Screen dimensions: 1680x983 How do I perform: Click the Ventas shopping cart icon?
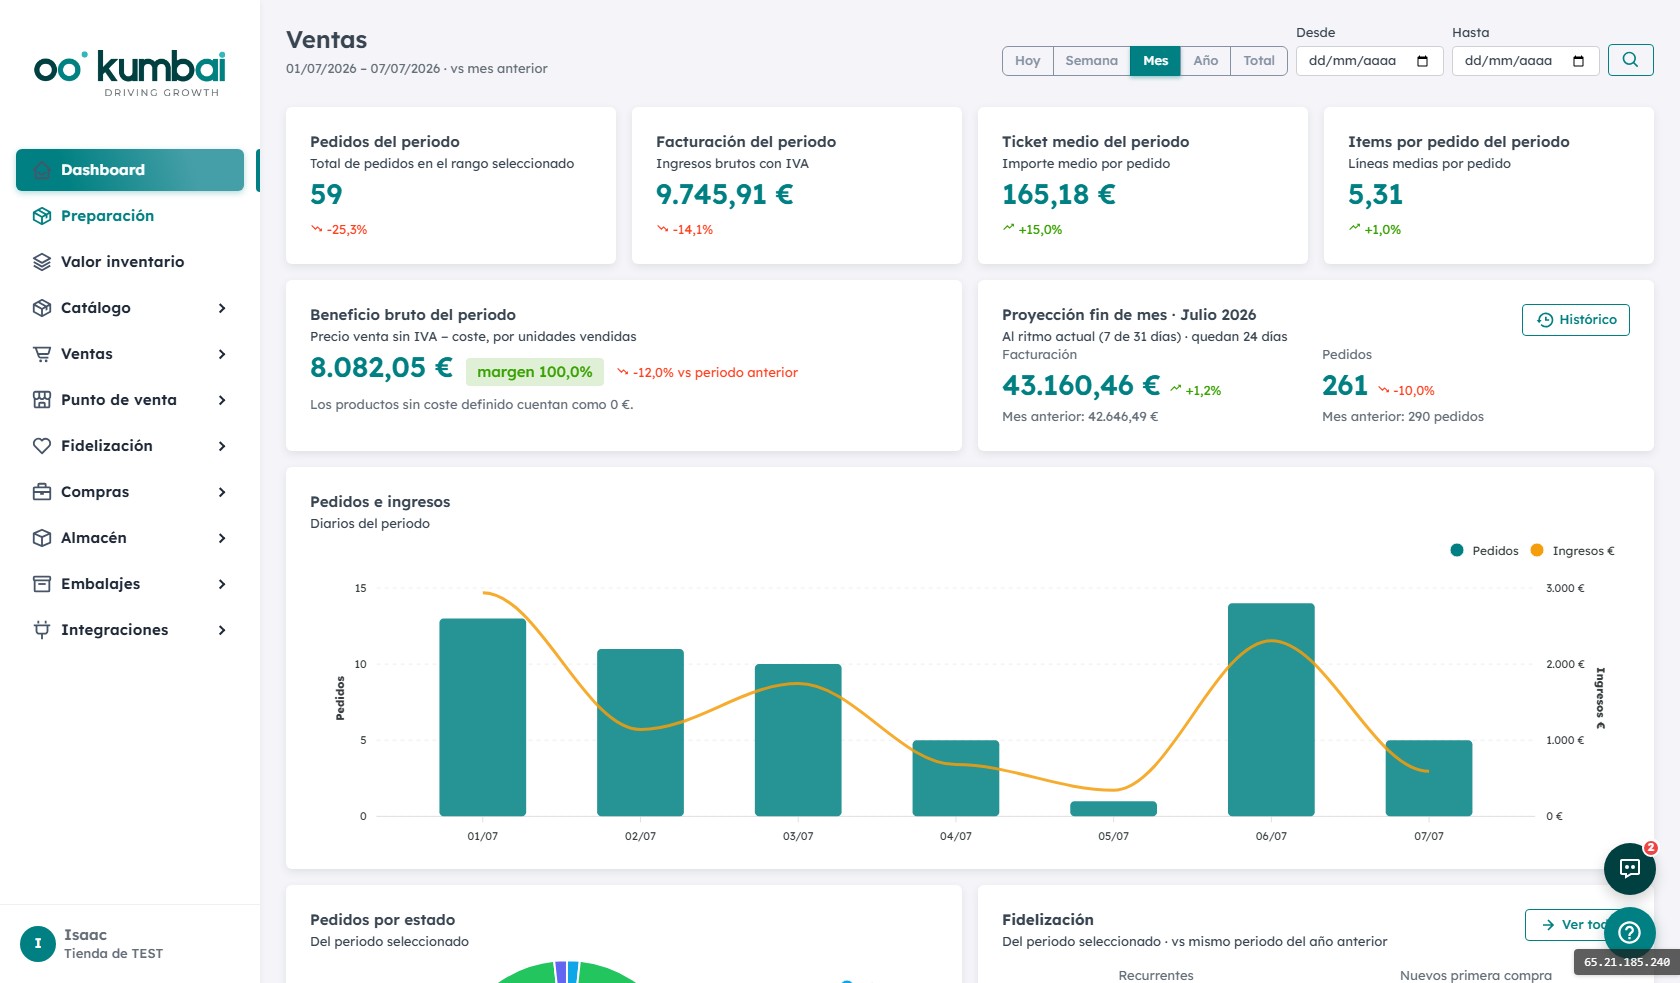click(x=42, y=354)
